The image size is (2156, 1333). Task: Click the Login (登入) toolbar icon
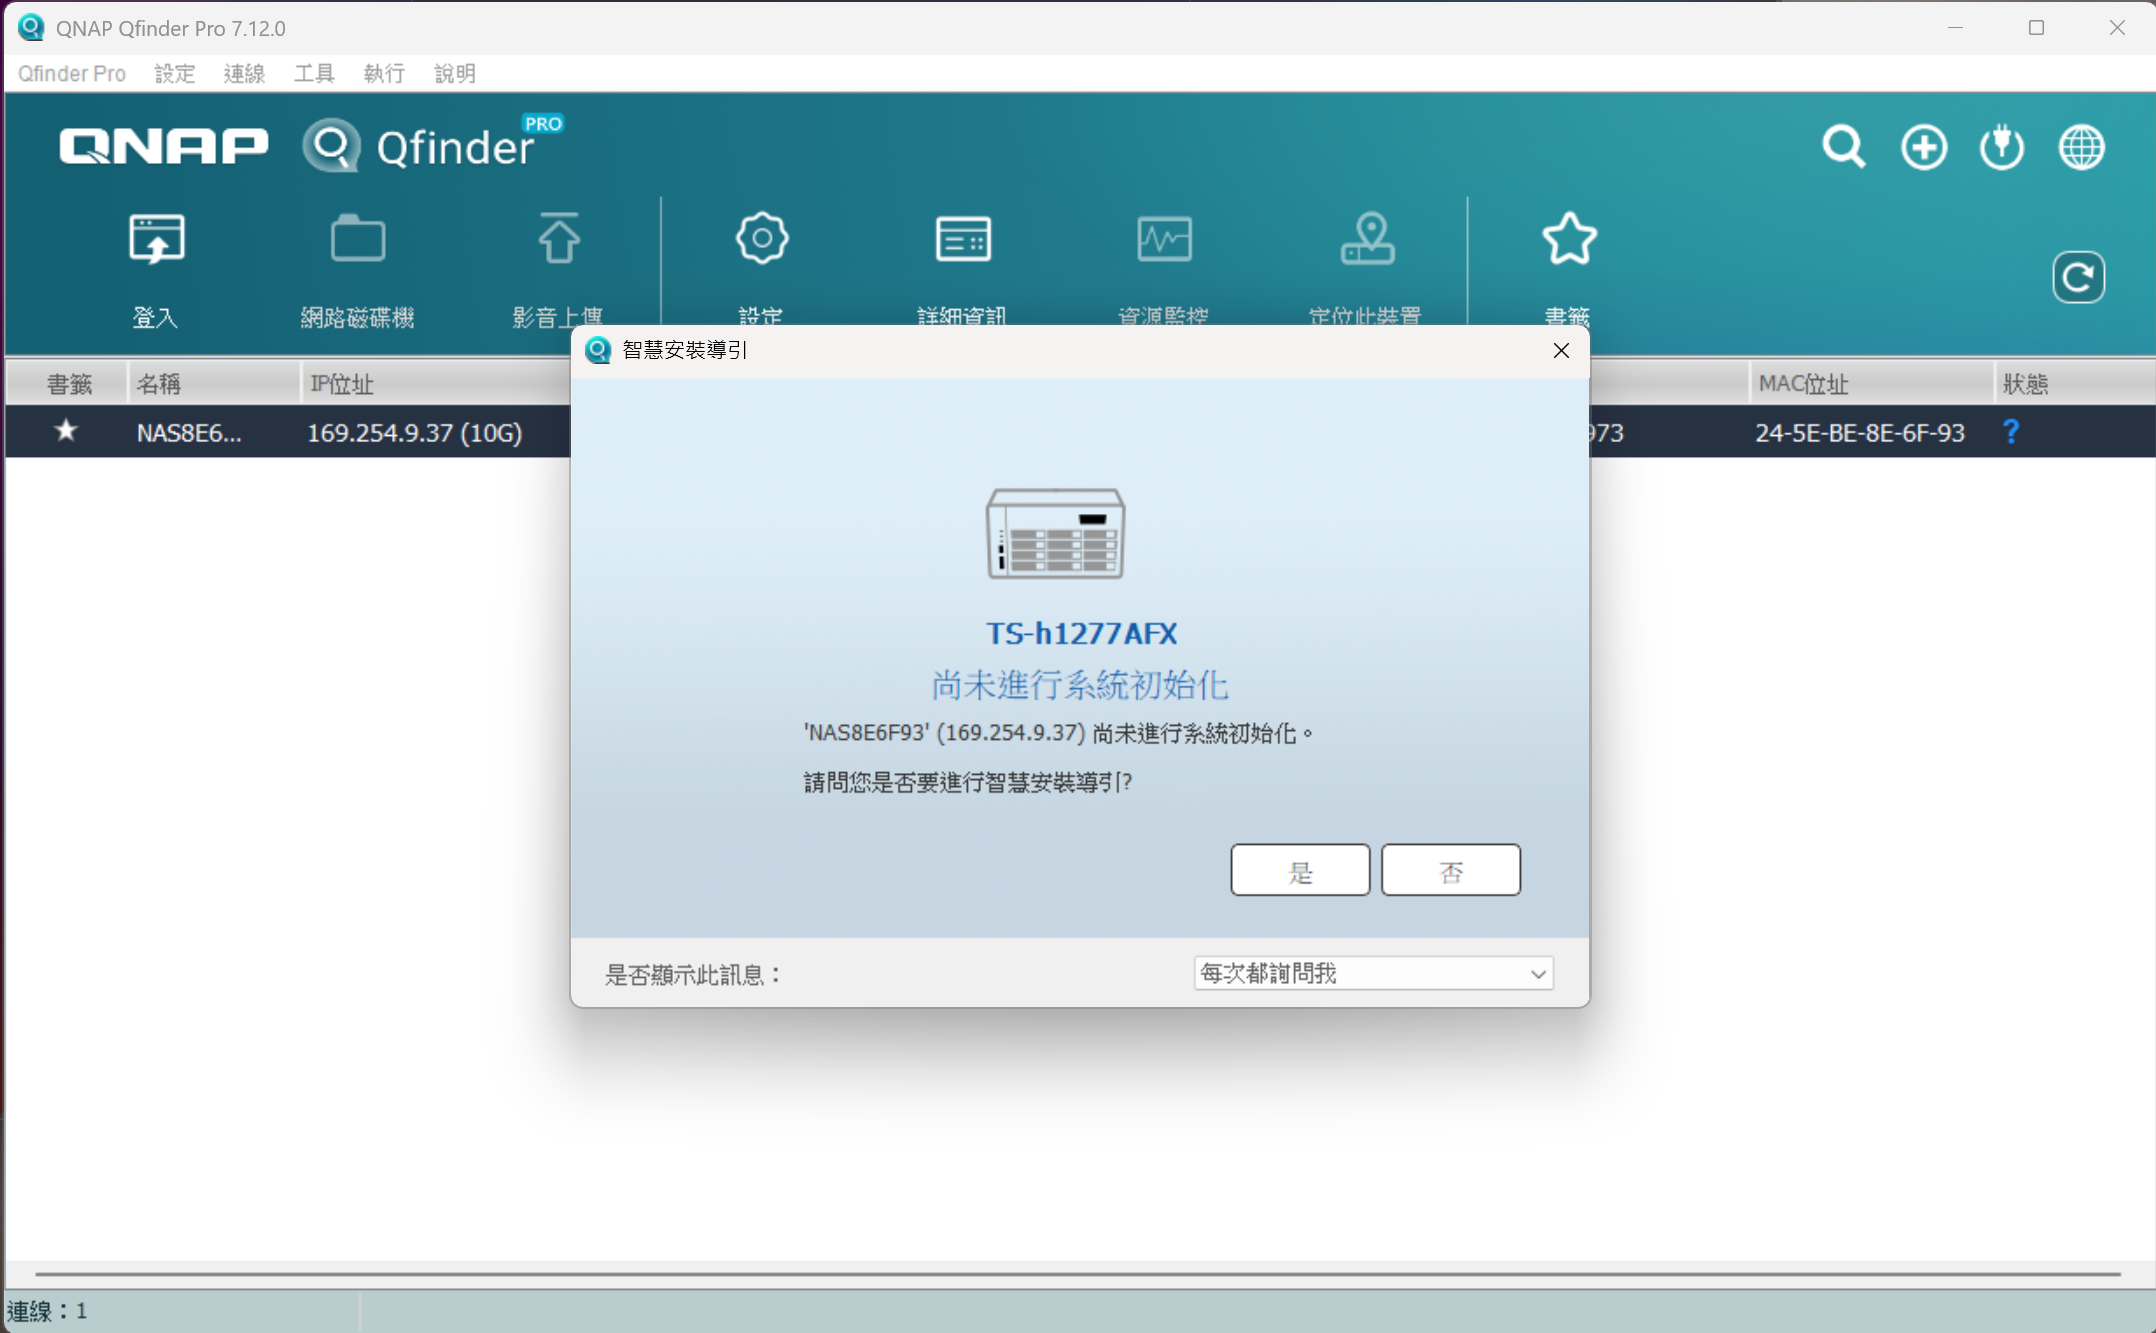156,239
